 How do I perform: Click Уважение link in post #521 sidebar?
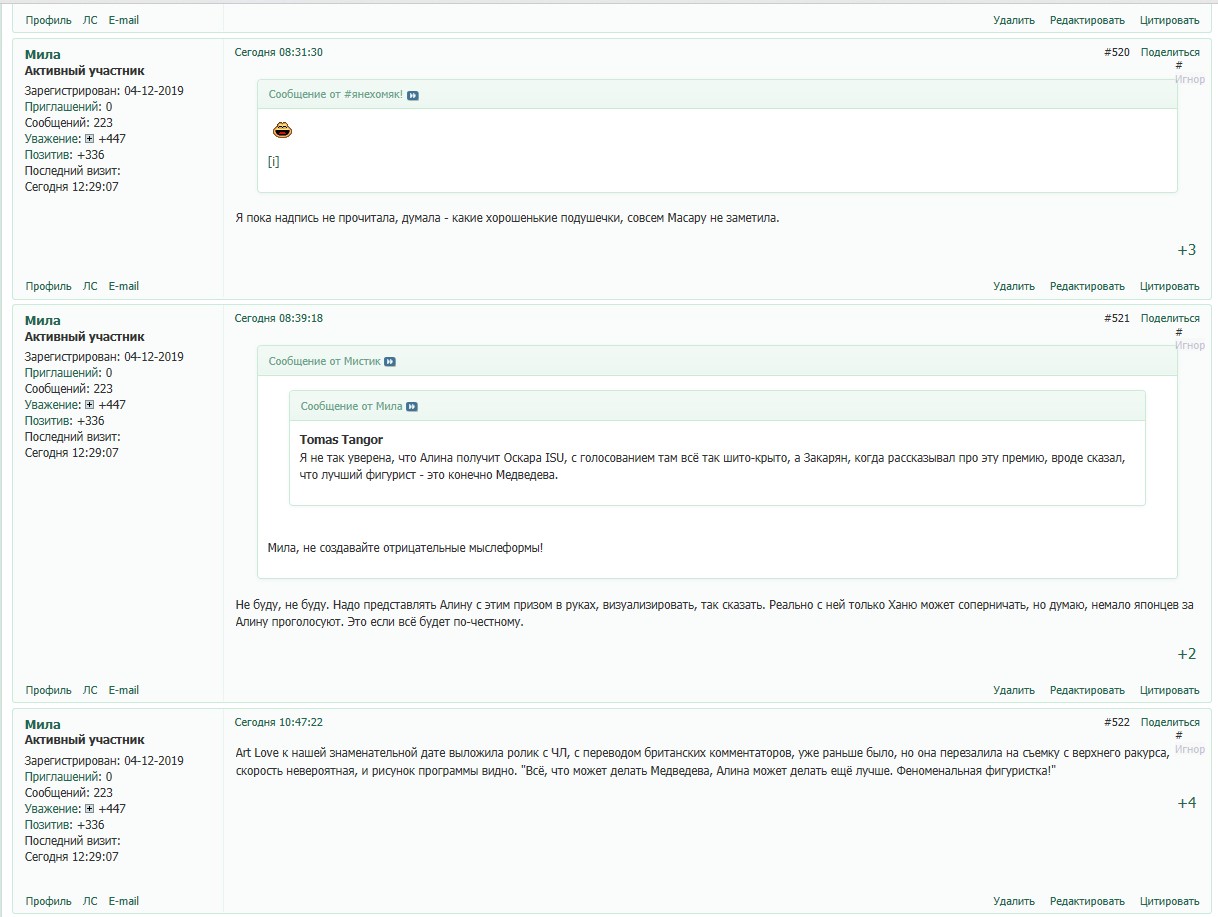[52, 405]
